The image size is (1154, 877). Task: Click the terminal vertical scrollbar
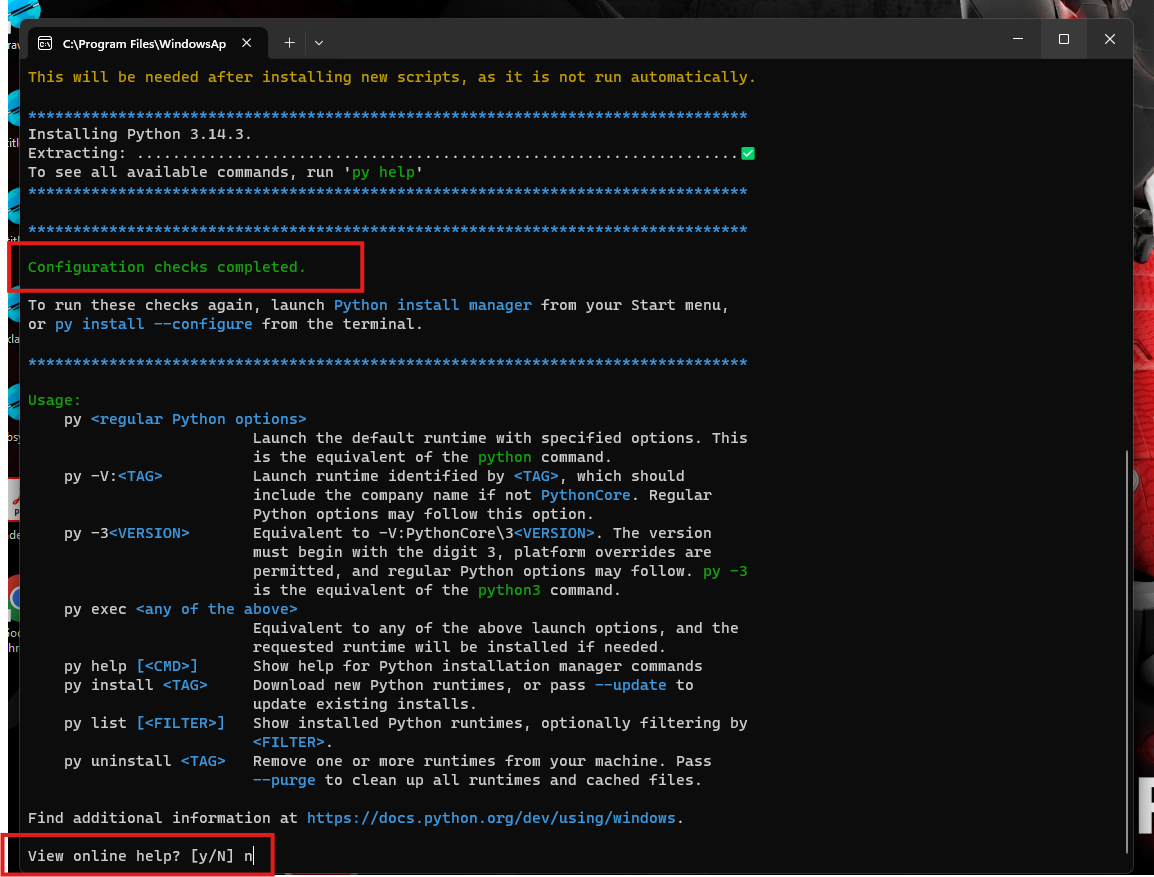[1127, 650]
